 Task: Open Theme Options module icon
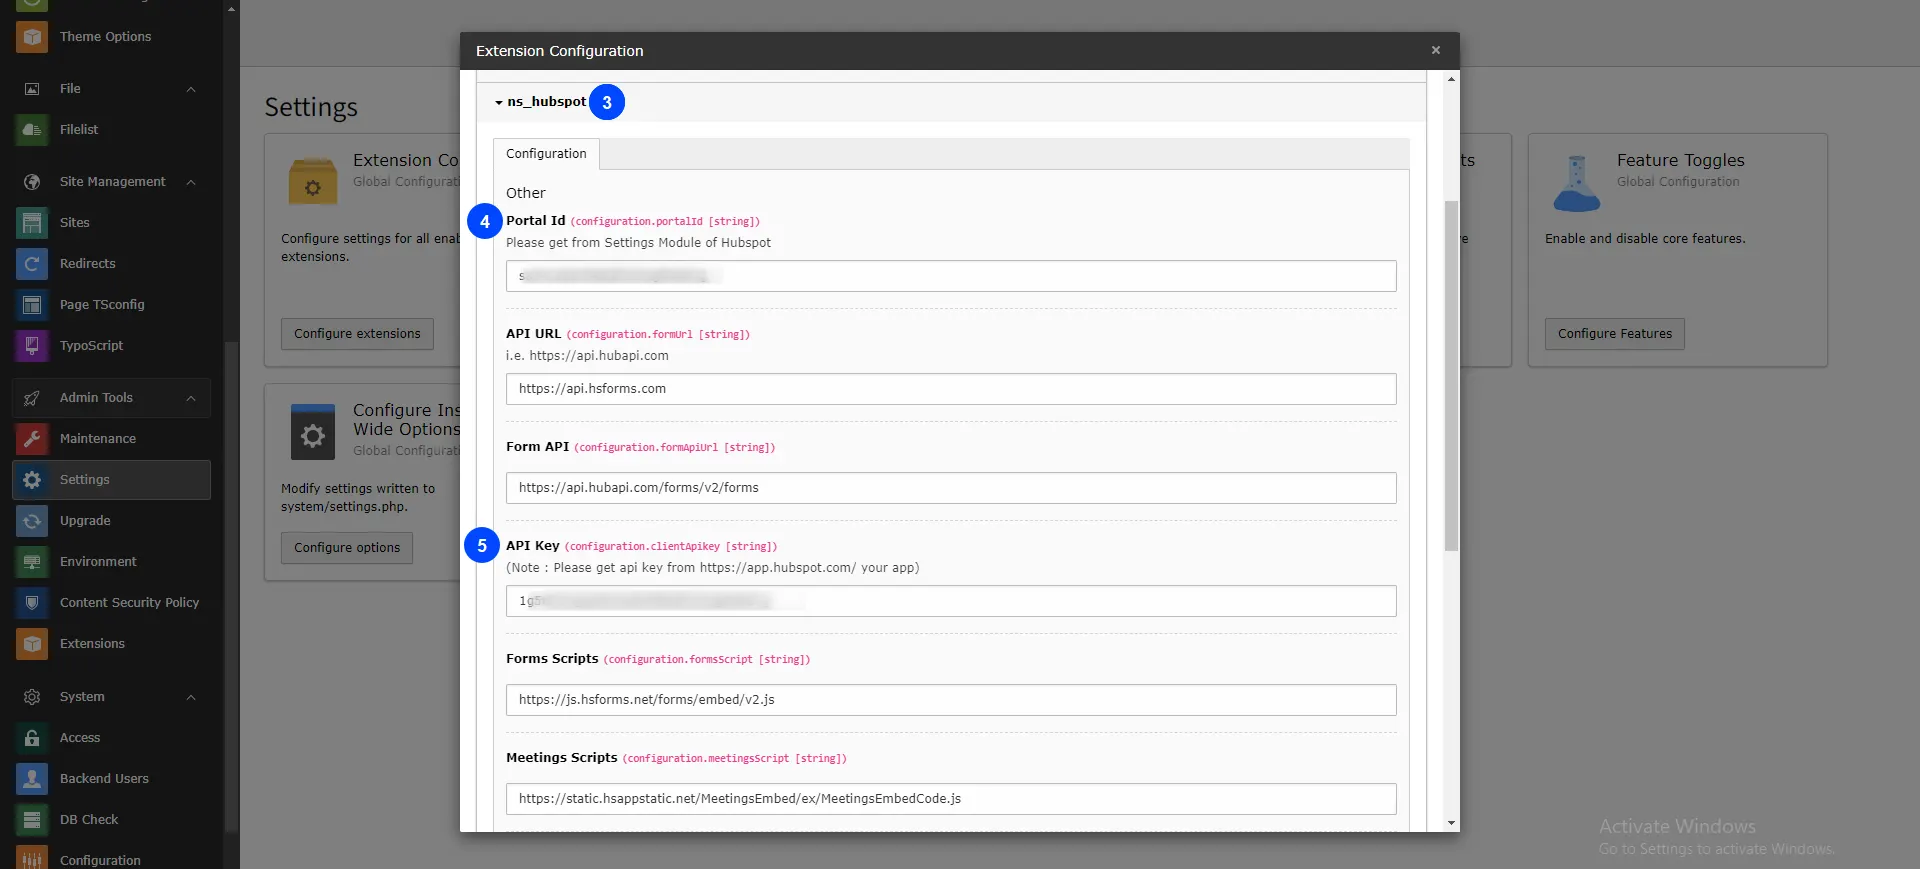(x=32, y=37)
